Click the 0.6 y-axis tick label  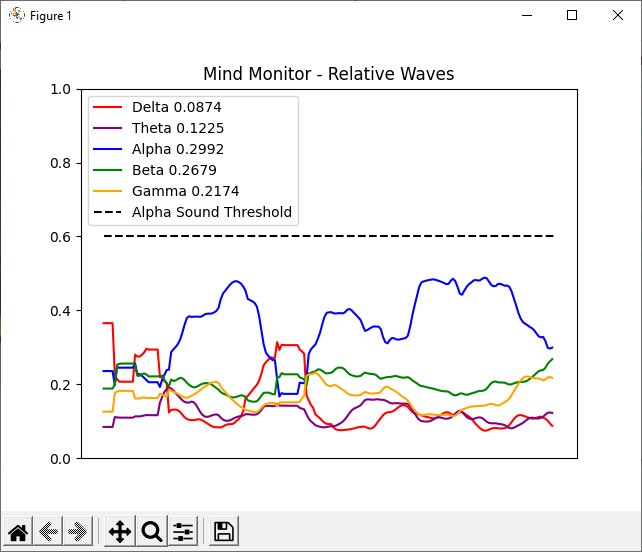coord(60,237)
